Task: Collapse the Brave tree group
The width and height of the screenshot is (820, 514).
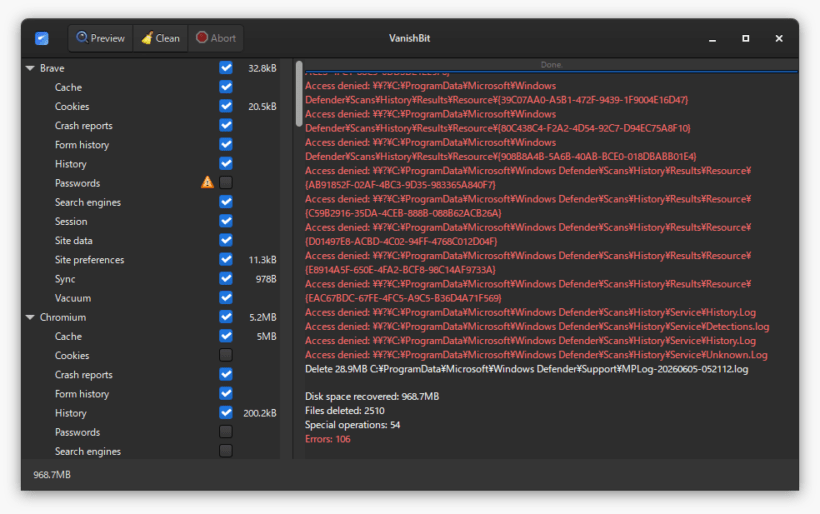Action: click(30, 68)
